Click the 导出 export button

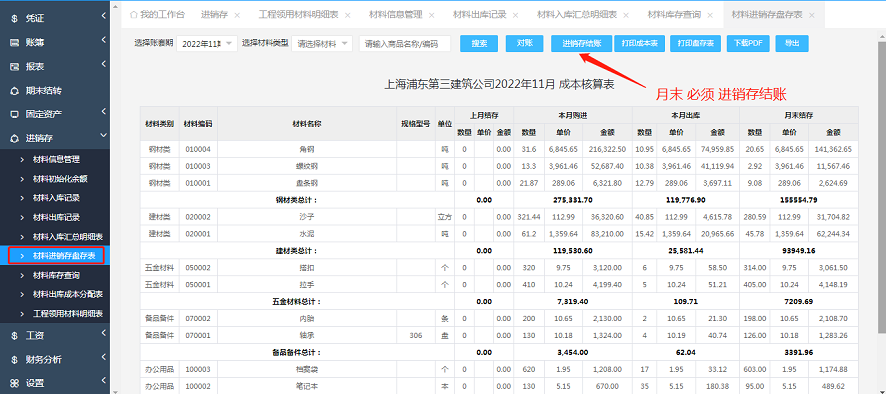[x=792, y=44]
